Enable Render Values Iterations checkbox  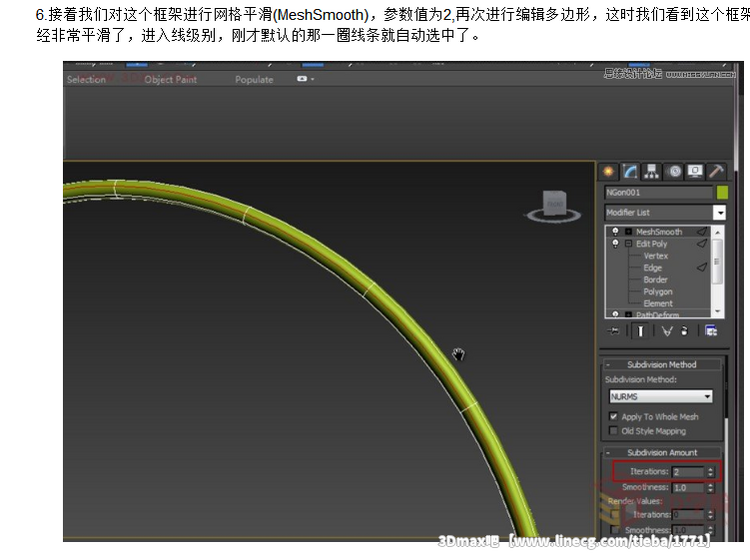pos(615,515)
